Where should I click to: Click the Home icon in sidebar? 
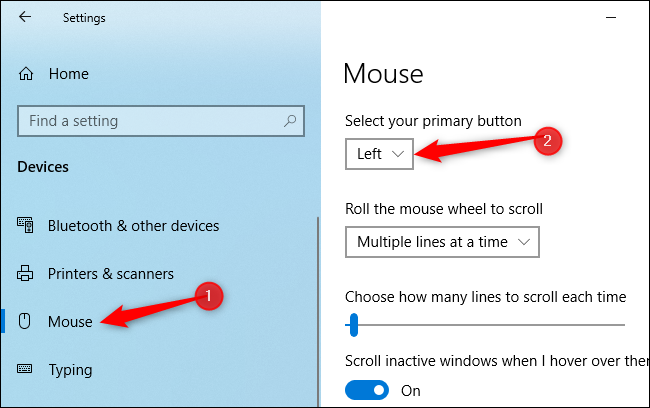[x=27, y=74]
